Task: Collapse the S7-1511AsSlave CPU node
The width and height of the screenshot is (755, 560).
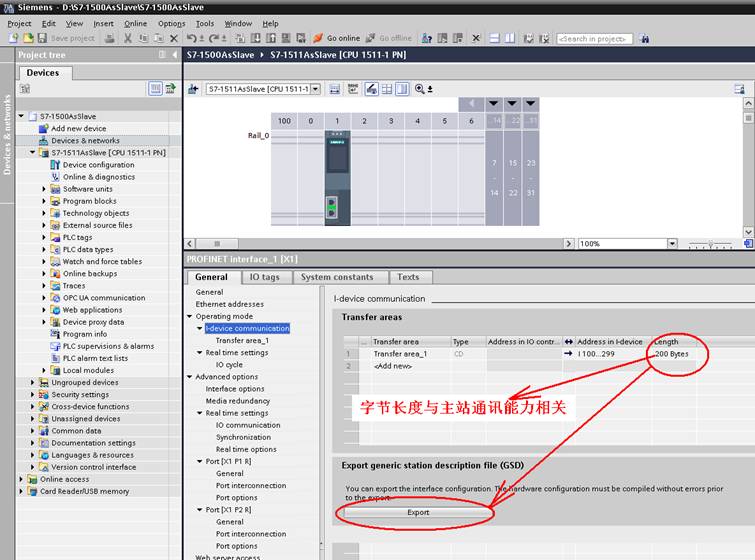Action: click(32, 152)
